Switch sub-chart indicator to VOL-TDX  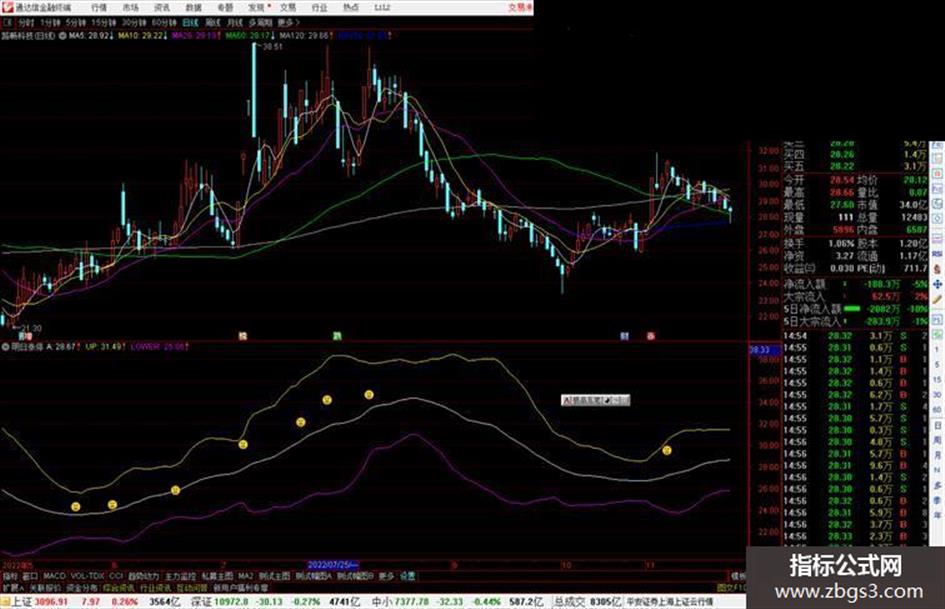88,576
